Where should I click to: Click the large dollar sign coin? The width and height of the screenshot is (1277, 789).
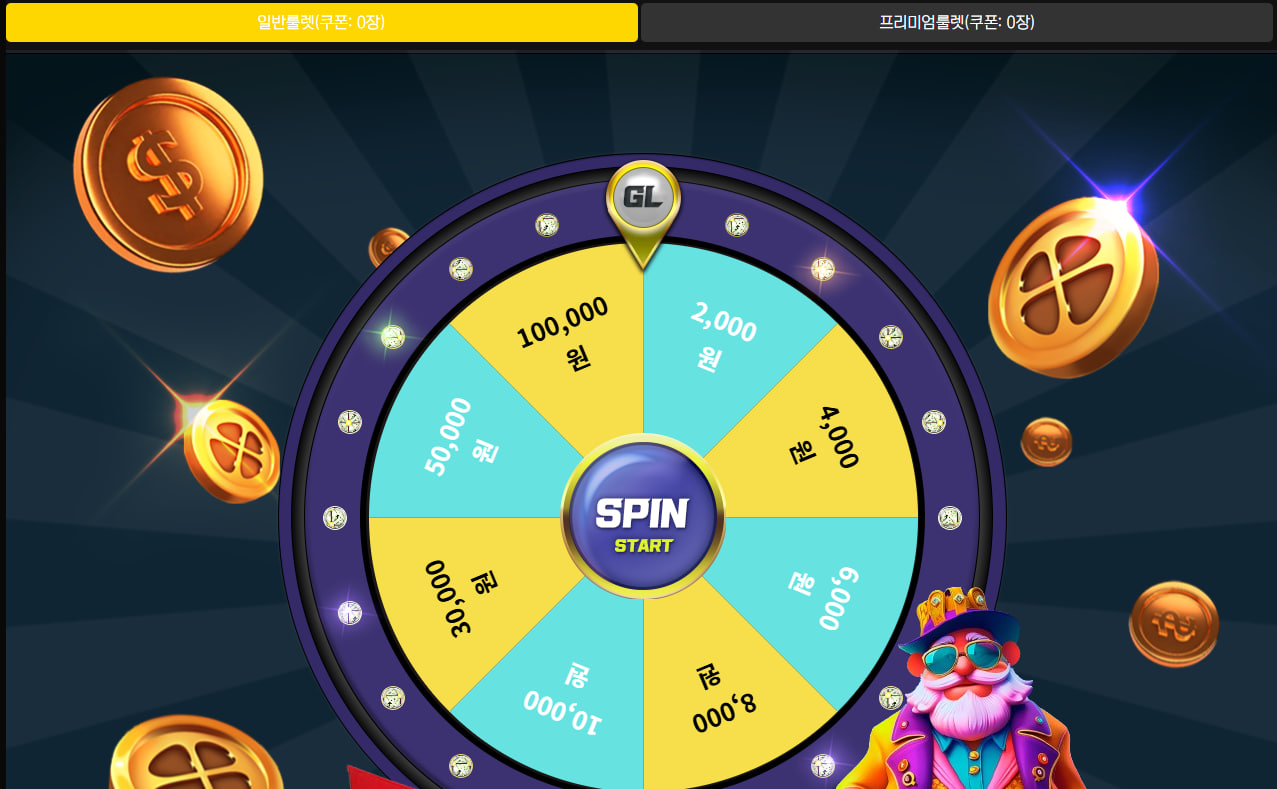[x=168, y=174]
